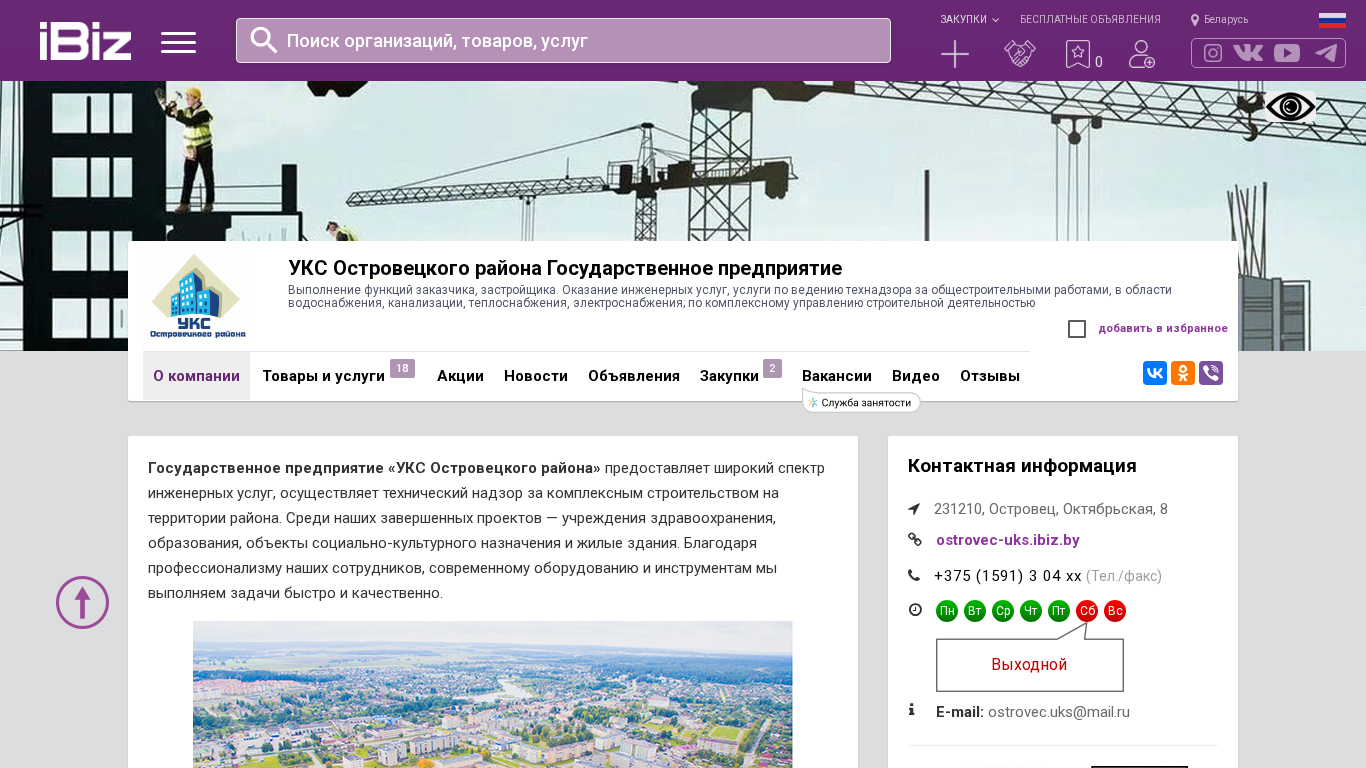Open 'БЕСПЛАТНЫЕ ОБЪЯВЛЕНИЯ' link
Image resolution: width=1366 pixels, height=768 pixels.
point(1090,19)
